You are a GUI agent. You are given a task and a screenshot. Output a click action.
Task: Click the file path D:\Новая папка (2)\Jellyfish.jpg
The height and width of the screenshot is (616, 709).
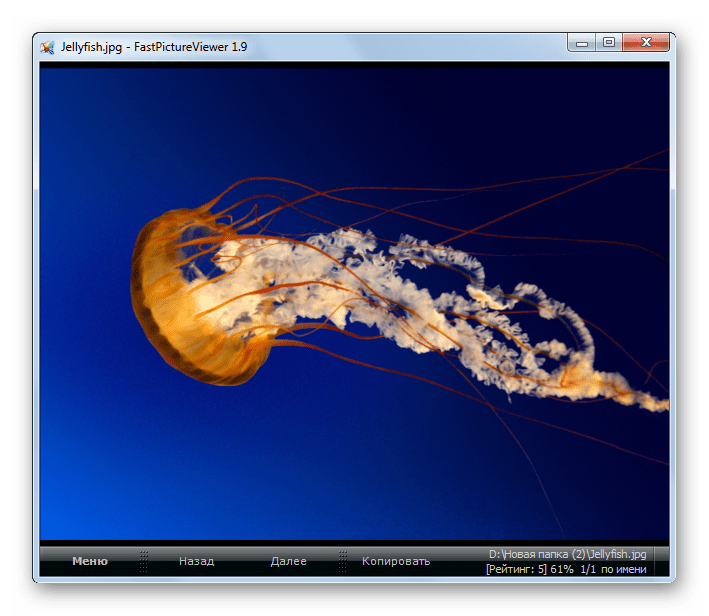(566, 554)
